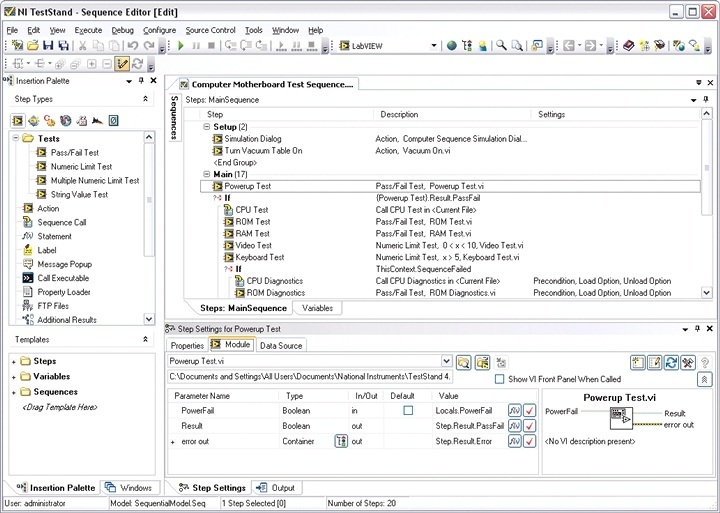Viewport: 720px width, 513px height.
Task: Click the Save icon in the toolbar
Action: (x=46, y=46)
